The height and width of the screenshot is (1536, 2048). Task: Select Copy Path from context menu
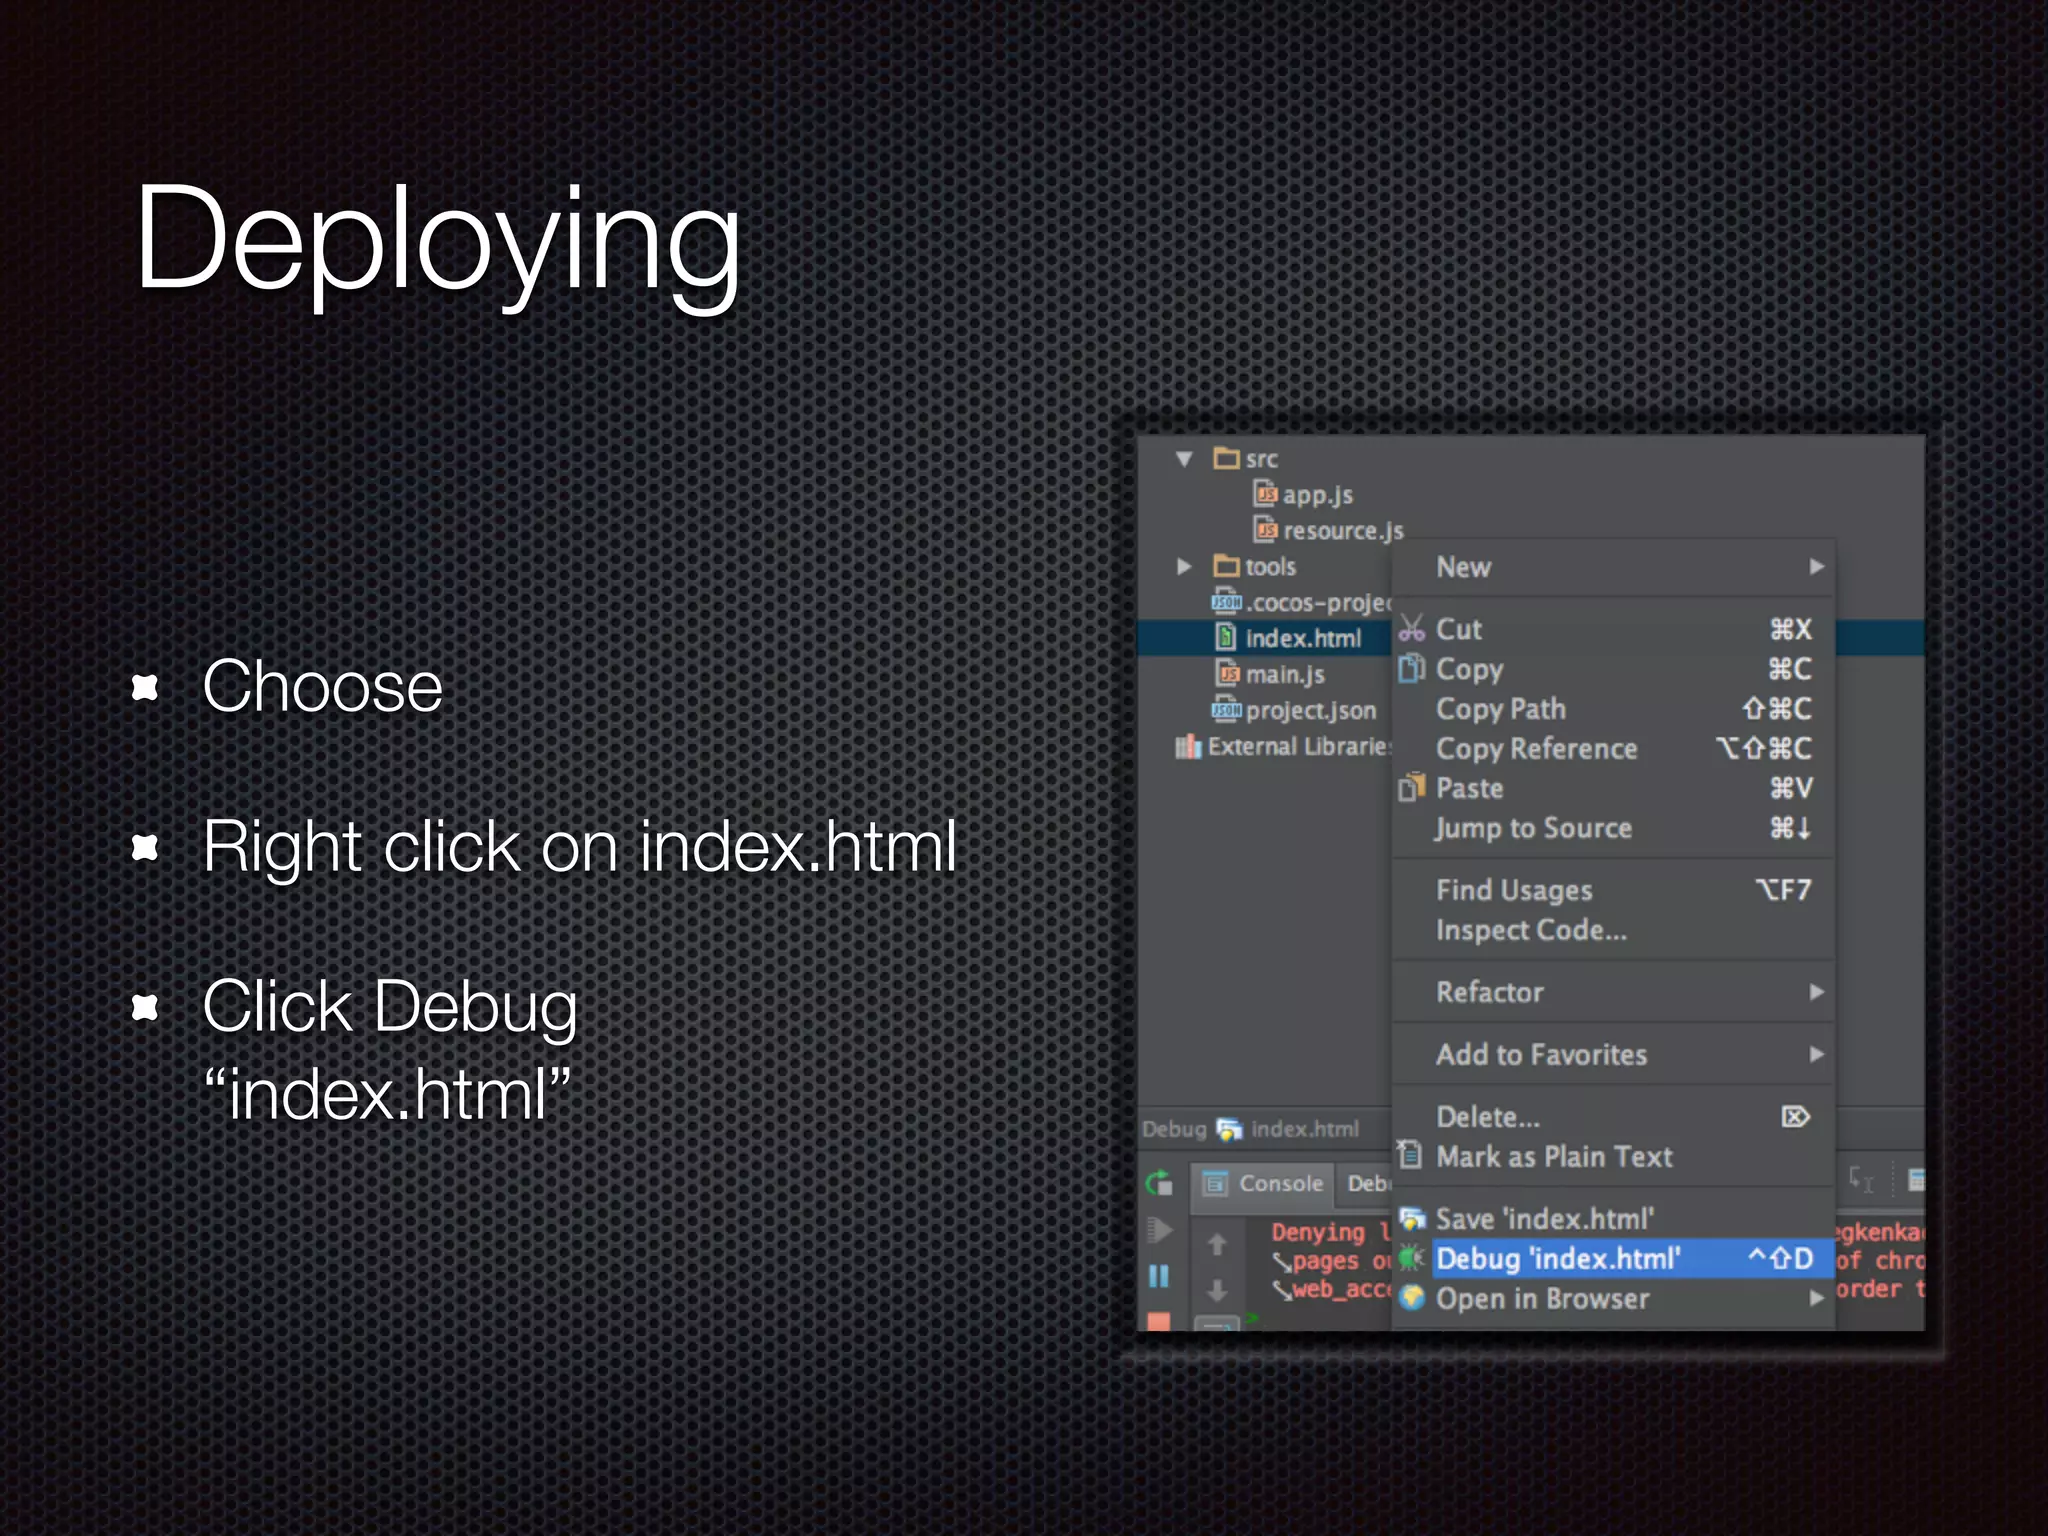coord(1501,709)
